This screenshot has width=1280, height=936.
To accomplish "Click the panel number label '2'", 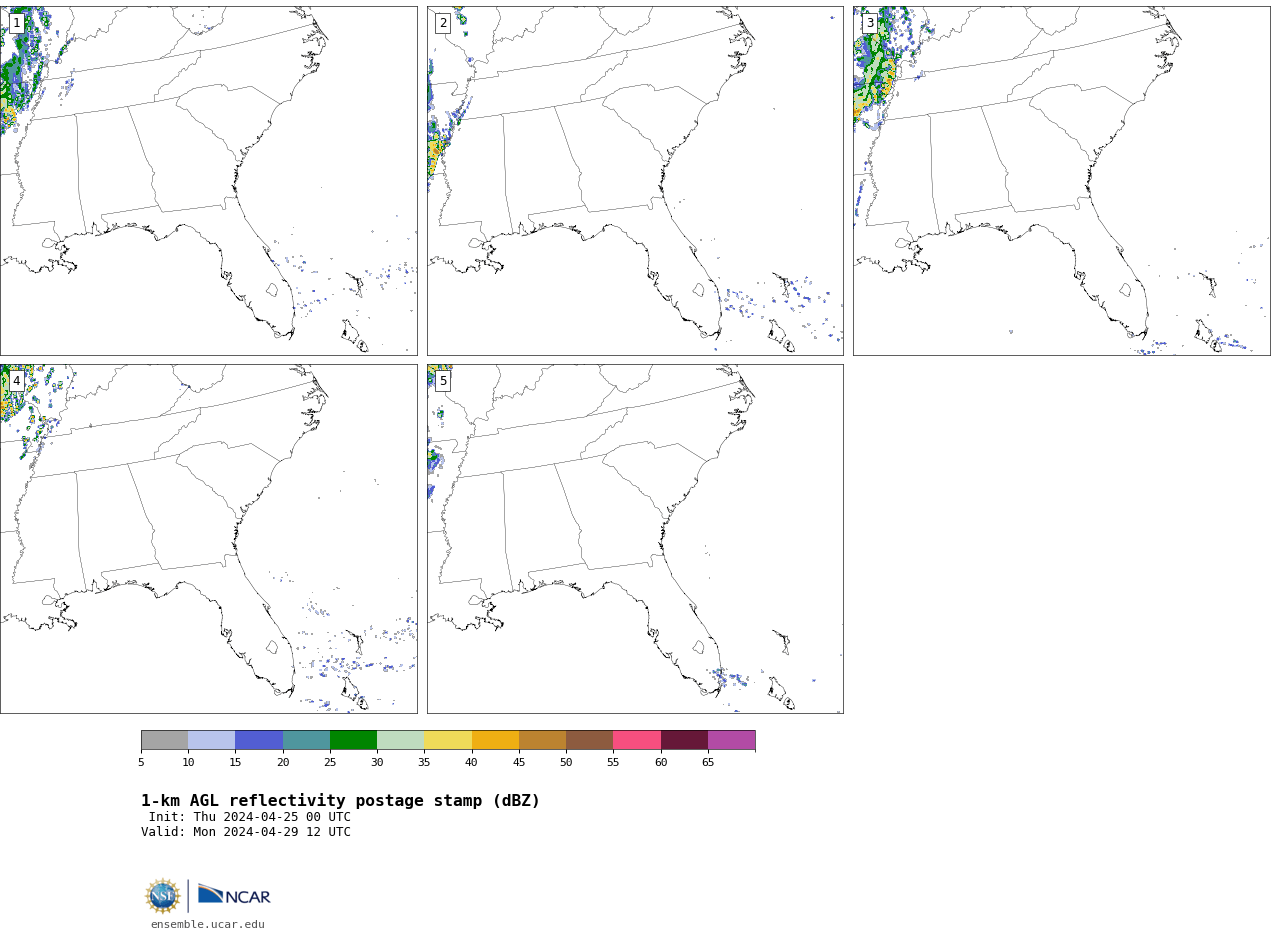I will coord(443,23).
